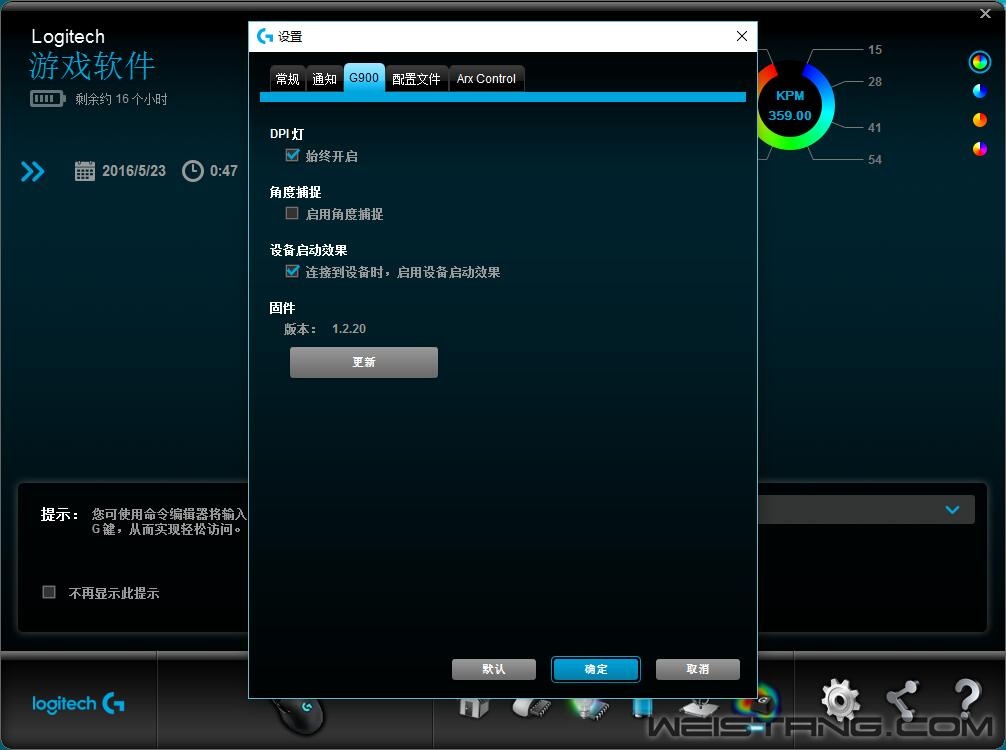This screenshot has width=1006, height=750.
Task: Pick the rainbow swatch with purple and white
Action: click(980, 149)
